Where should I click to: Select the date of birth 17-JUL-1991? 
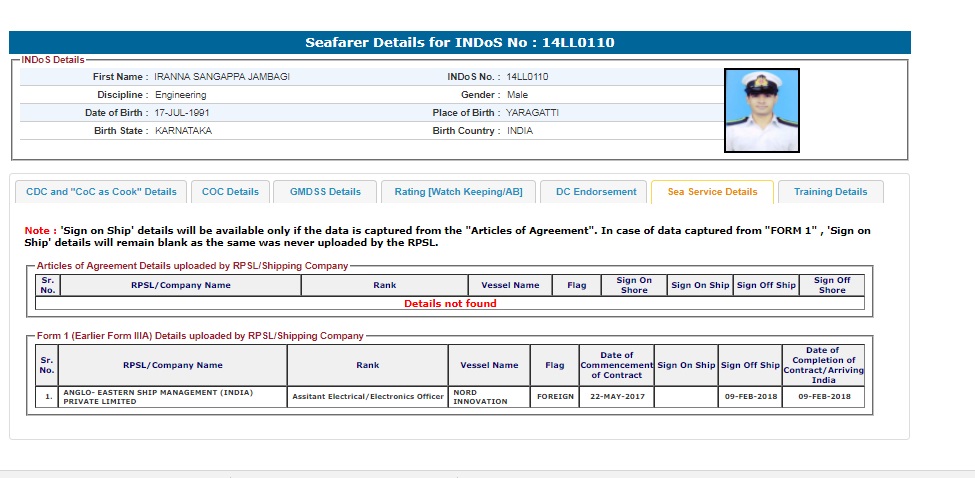pos(182,113)
